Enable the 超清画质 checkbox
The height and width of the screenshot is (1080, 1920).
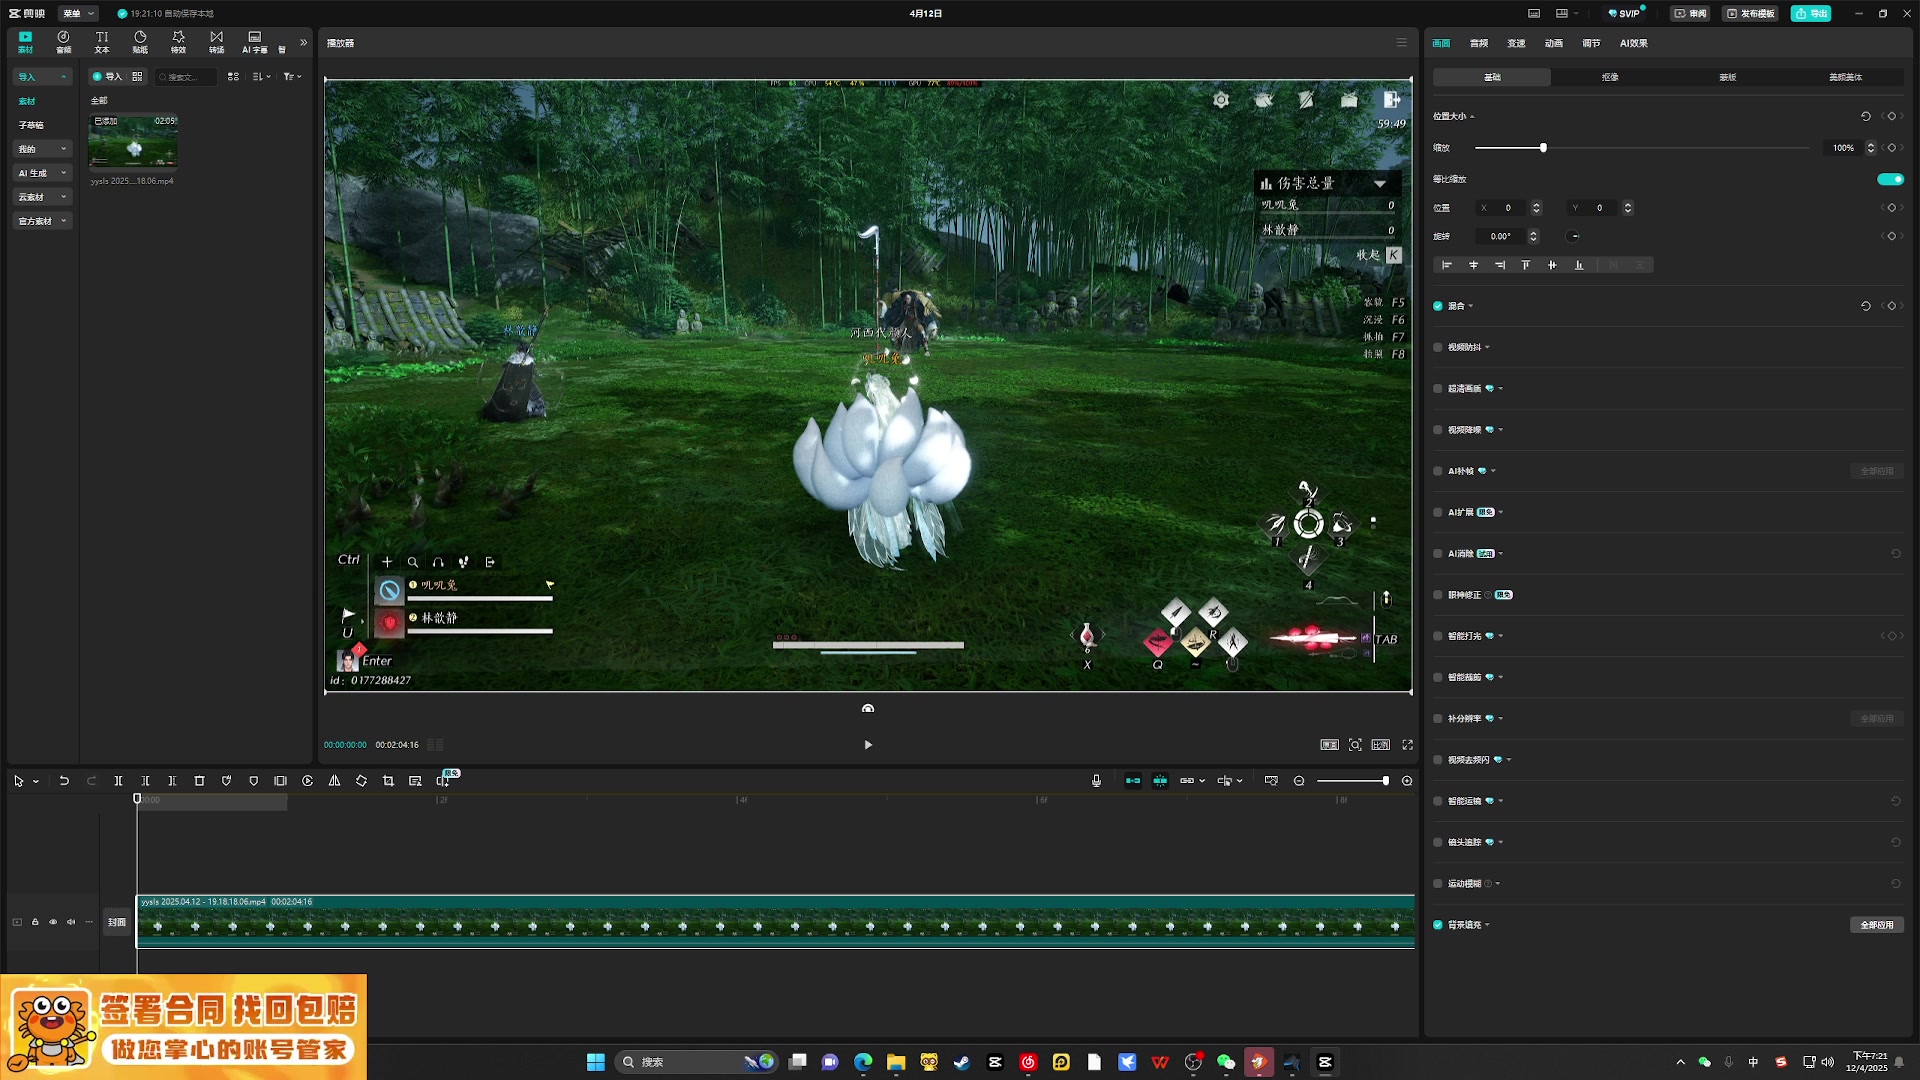(x=1438, y=389)
